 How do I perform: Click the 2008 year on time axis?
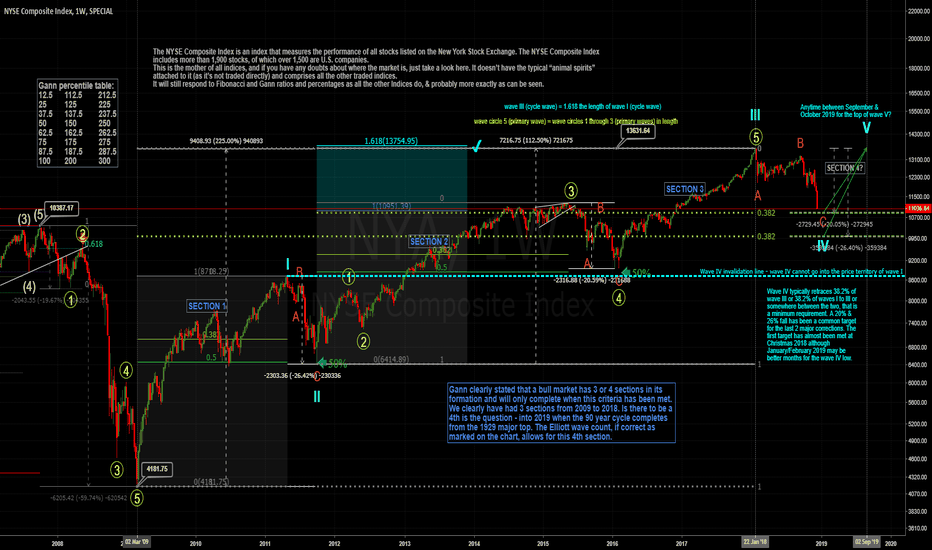click(57, 543)
